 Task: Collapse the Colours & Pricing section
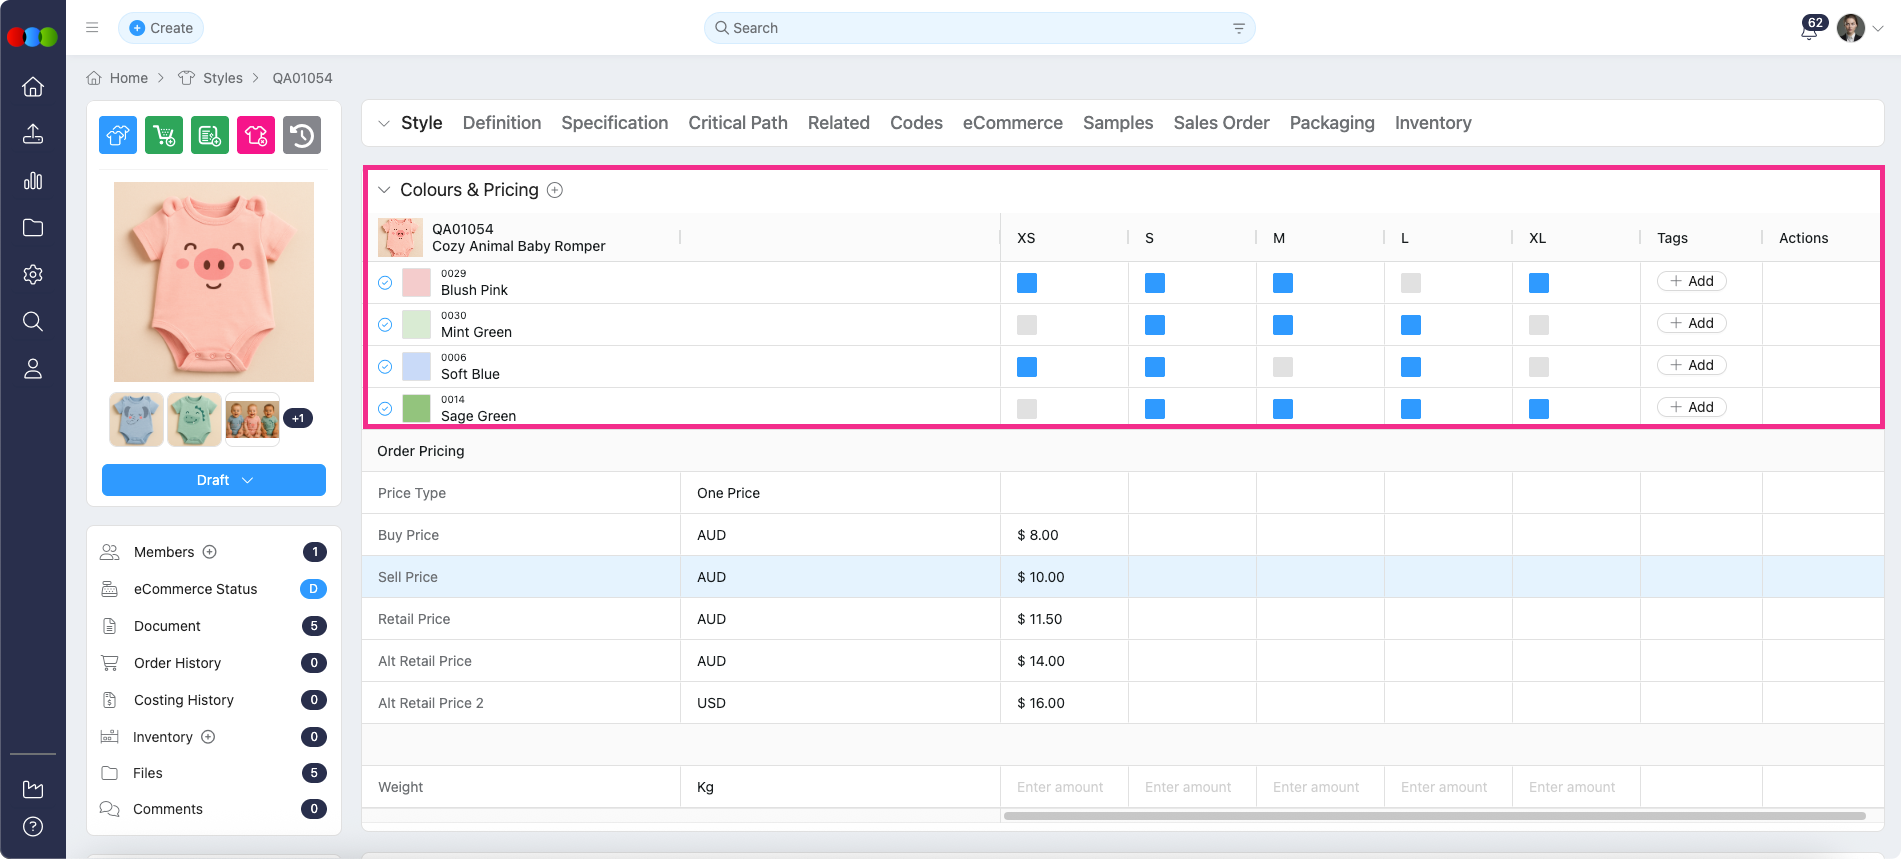(384, 190)
